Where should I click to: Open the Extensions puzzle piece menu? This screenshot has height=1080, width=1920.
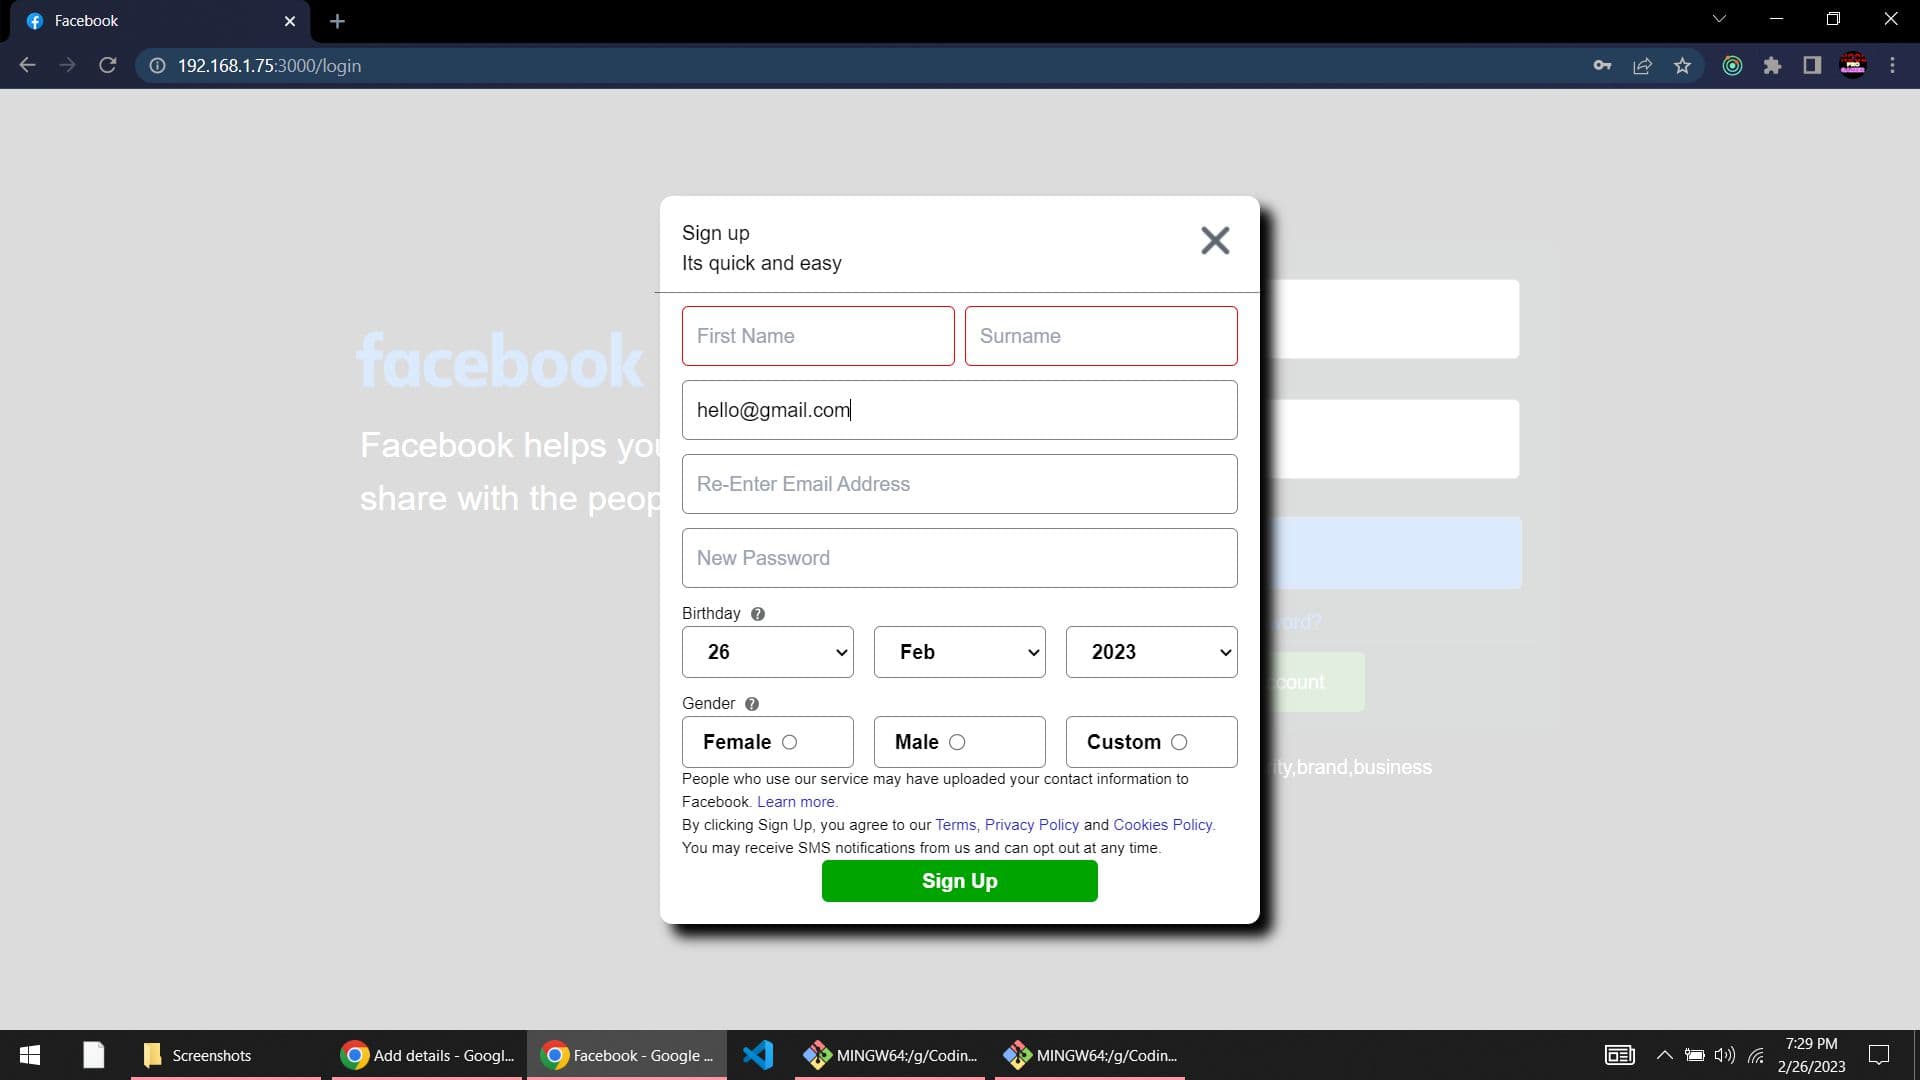1772,66
